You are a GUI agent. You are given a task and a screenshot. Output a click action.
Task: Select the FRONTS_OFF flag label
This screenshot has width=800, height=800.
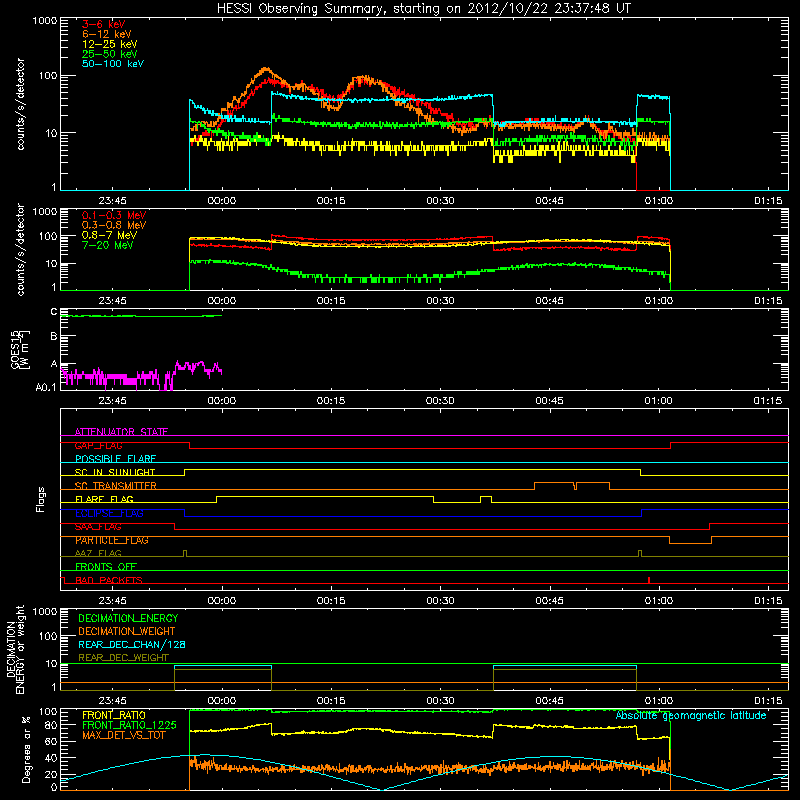tap(106, 566)
